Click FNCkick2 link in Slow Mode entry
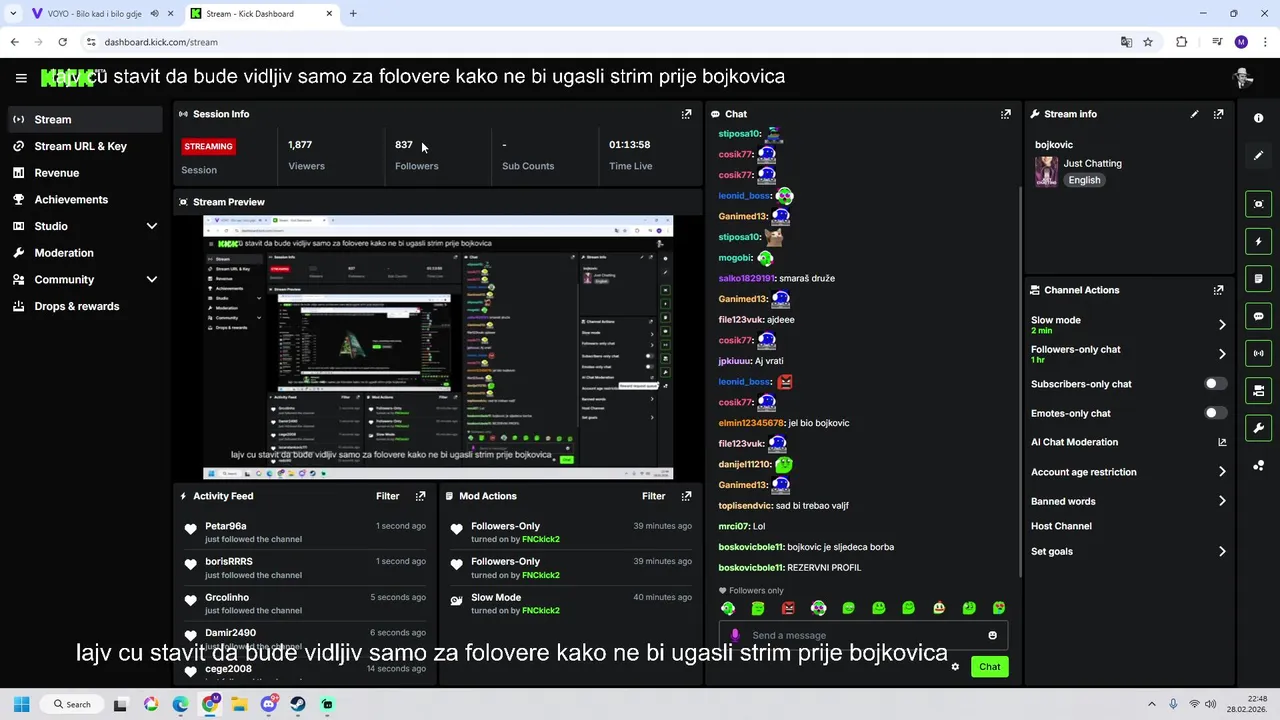 (x=540, y=611)
